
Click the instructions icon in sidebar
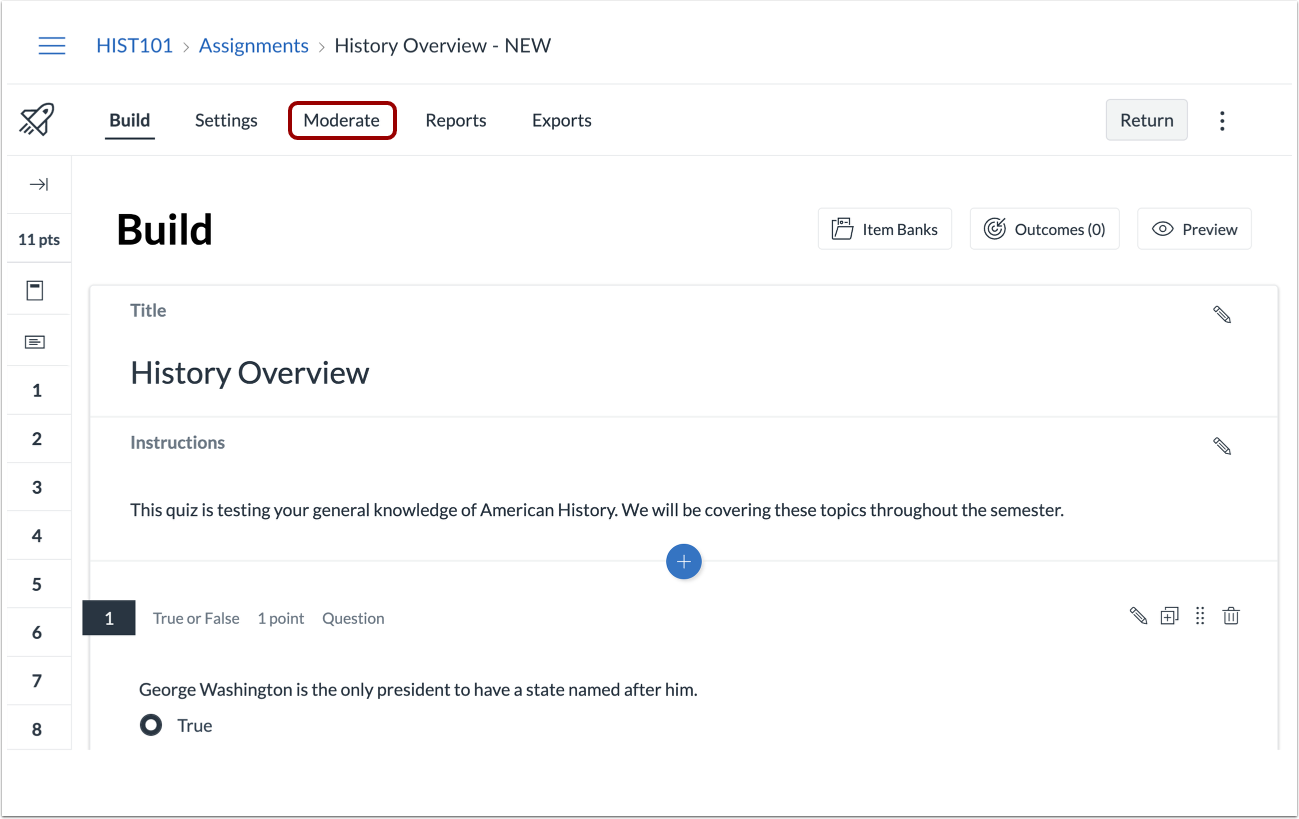(x=35, y=342)
